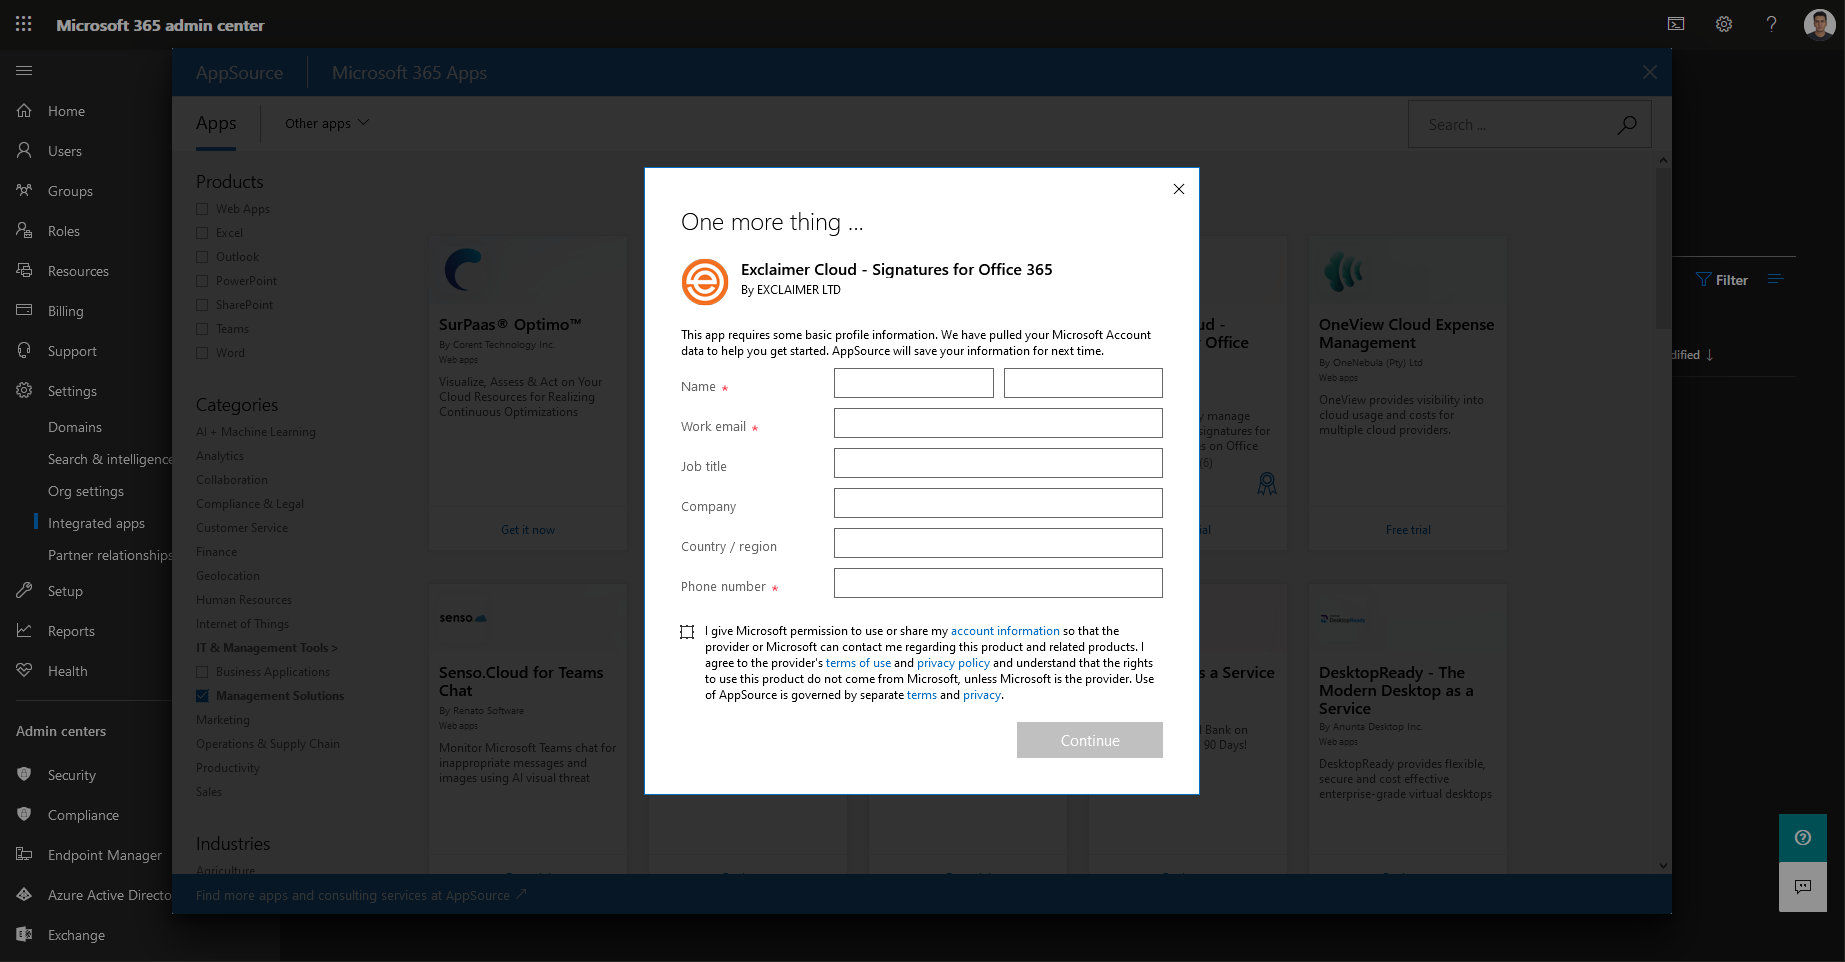Tick the Outlook product checkbox
The width and height of the screenshot is (1845, 962).
click(x=202, y=257)
